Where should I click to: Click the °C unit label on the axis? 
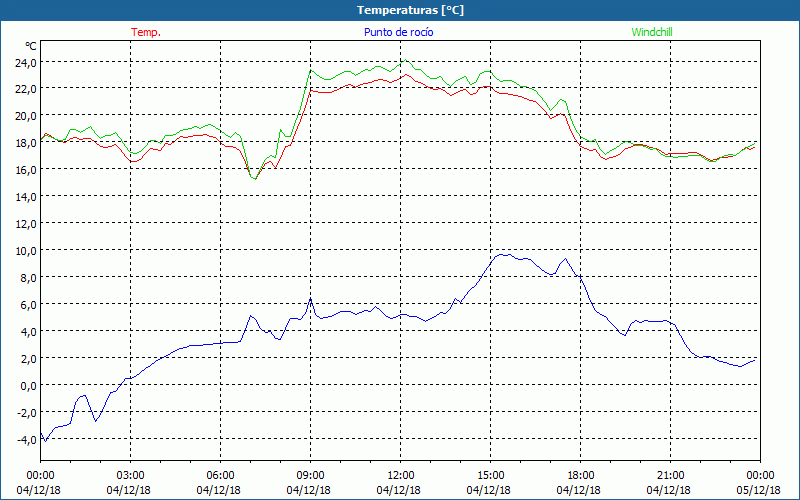pyautogui.click(x=31, y=46)
